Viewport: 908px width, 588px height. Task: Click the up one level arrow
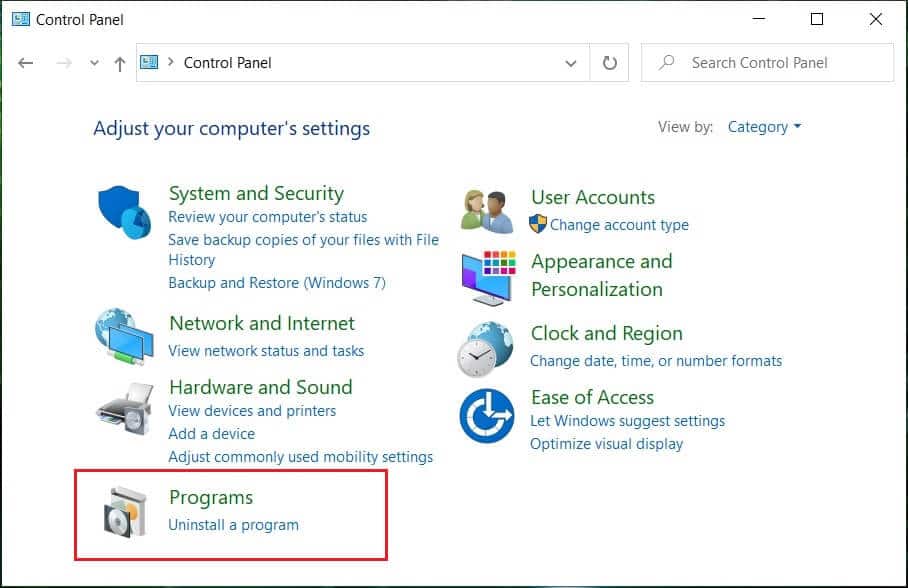pyautogui.click(x=118, y=62)
